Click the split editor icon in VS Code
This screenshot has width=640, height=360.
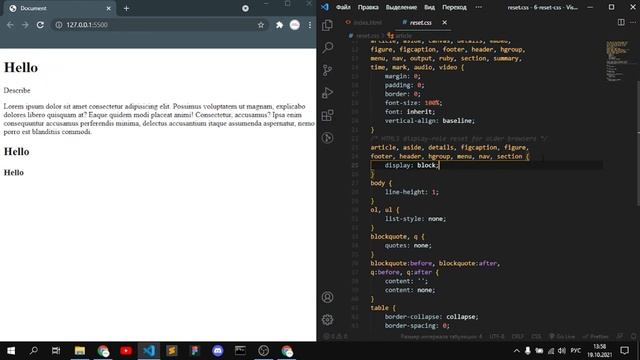pyautogui.click(x=621, y=22)
